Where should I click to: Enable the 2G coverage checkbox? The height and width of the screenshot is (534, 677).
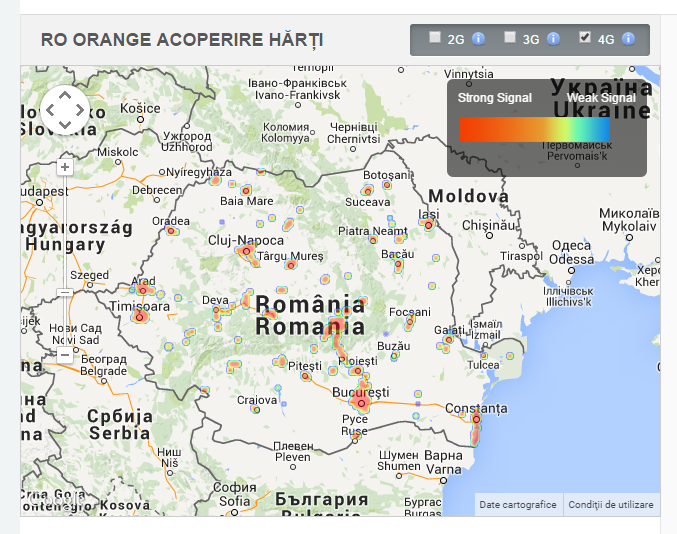coord(435,38)
